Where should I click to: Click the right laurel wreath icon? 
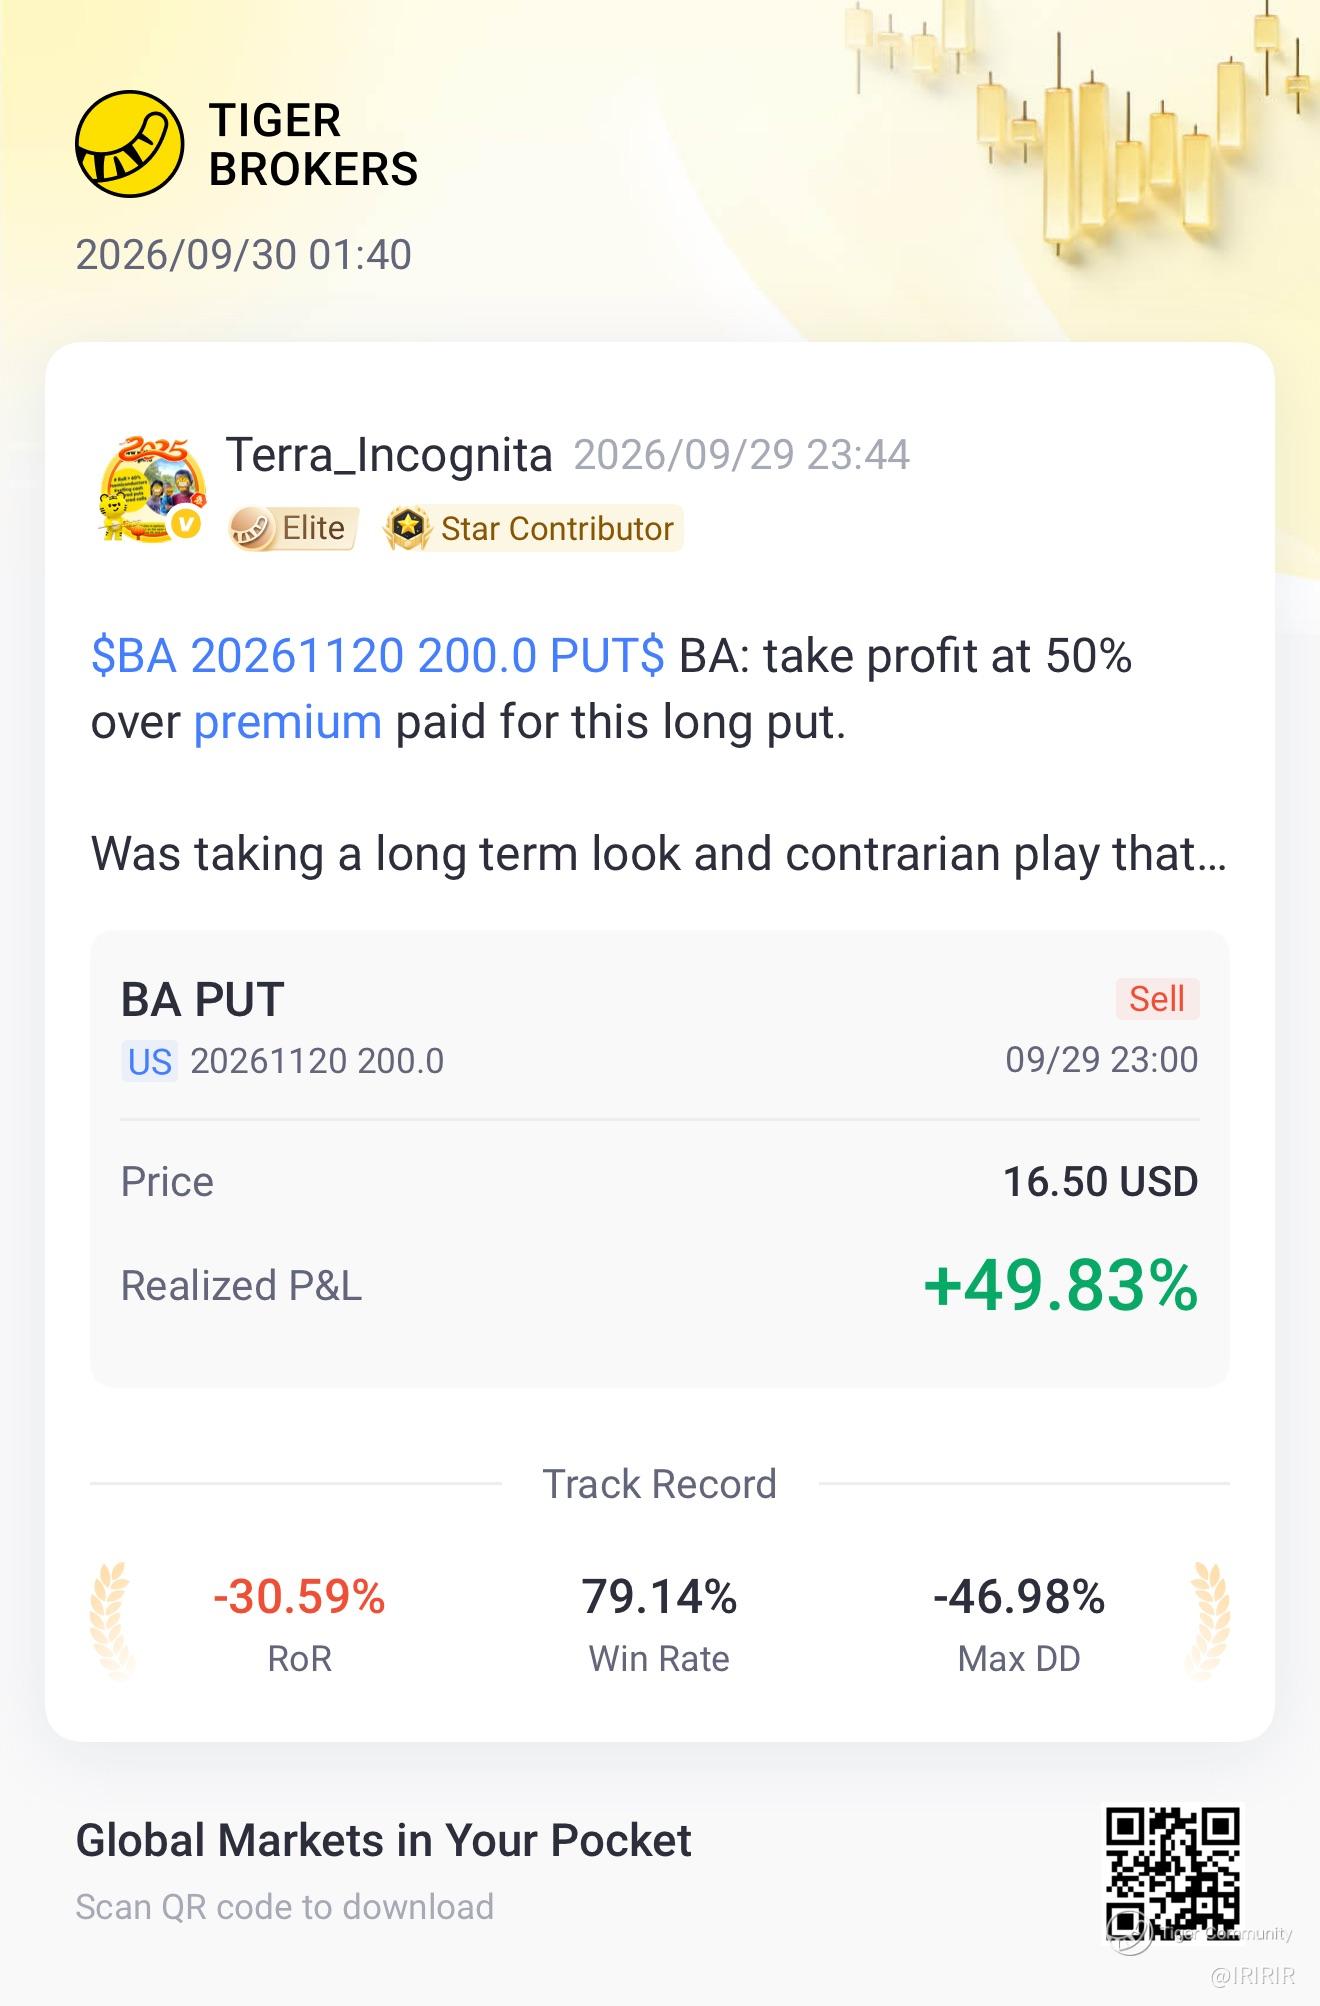tap(1208, 1620)
